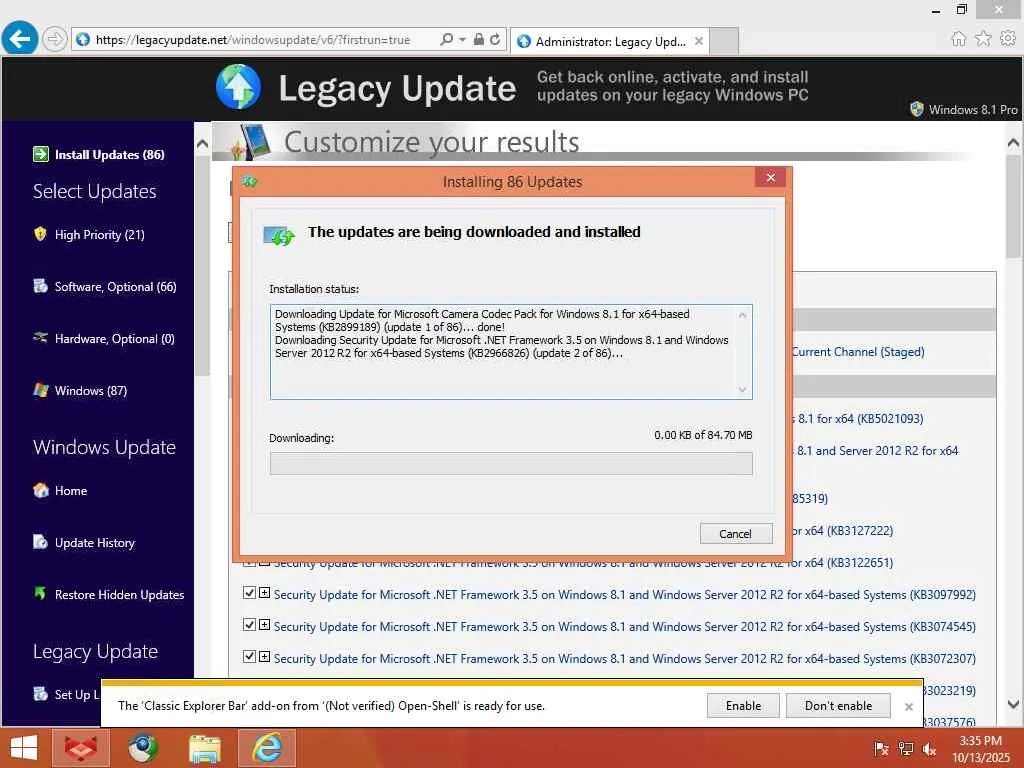Close the Installing 86 Updates dialog
Screen dimensions: 1024x768
click(x=771, y=178)
